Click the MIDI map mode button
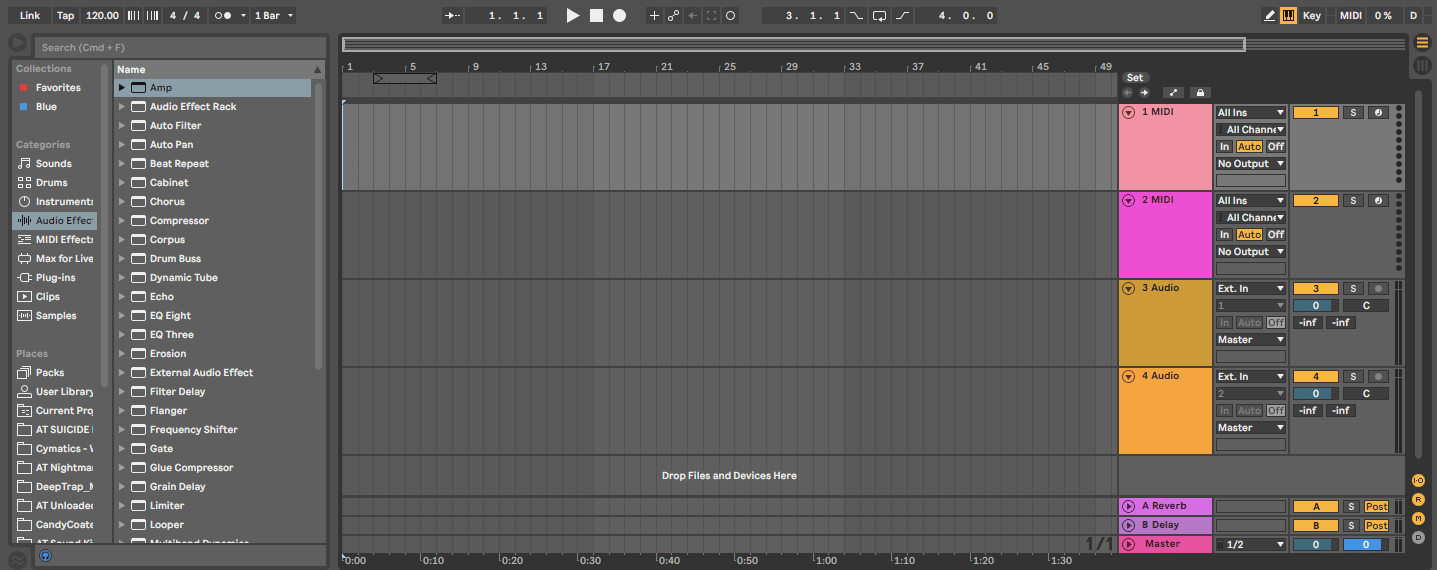This screenshot has width=1437, height=570. point(1351,15)
